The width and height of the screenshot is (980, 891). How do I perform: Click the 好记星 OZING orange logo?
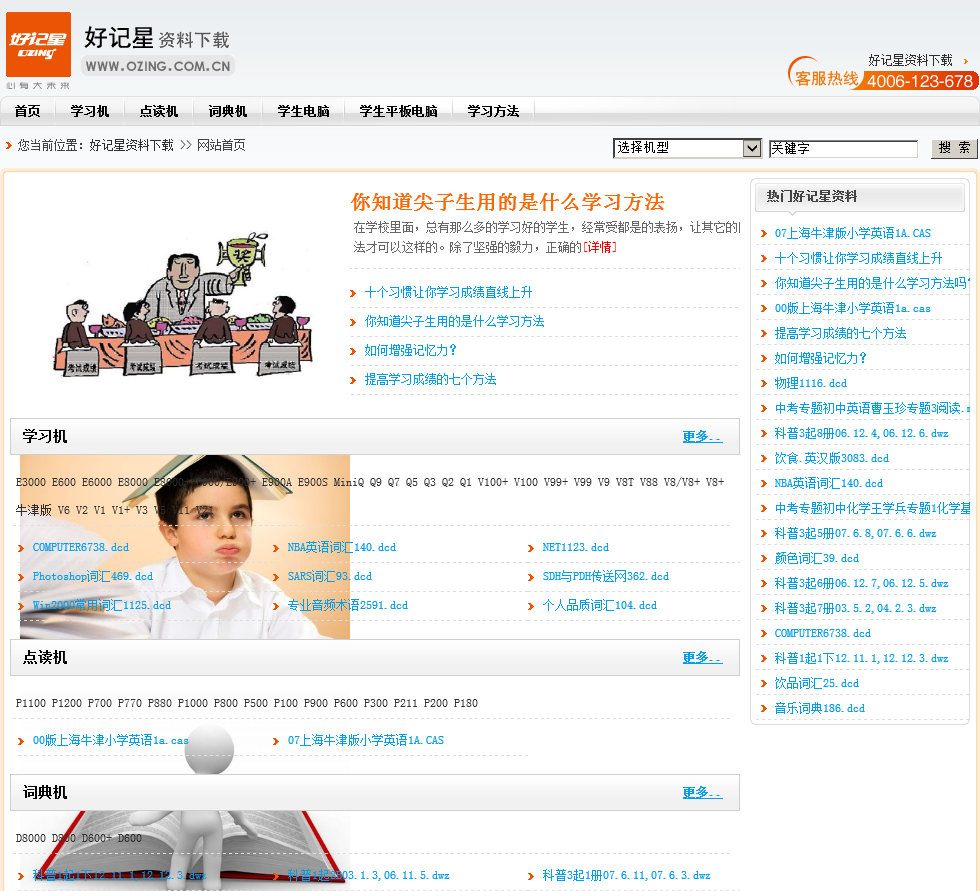tap(38, 44)
